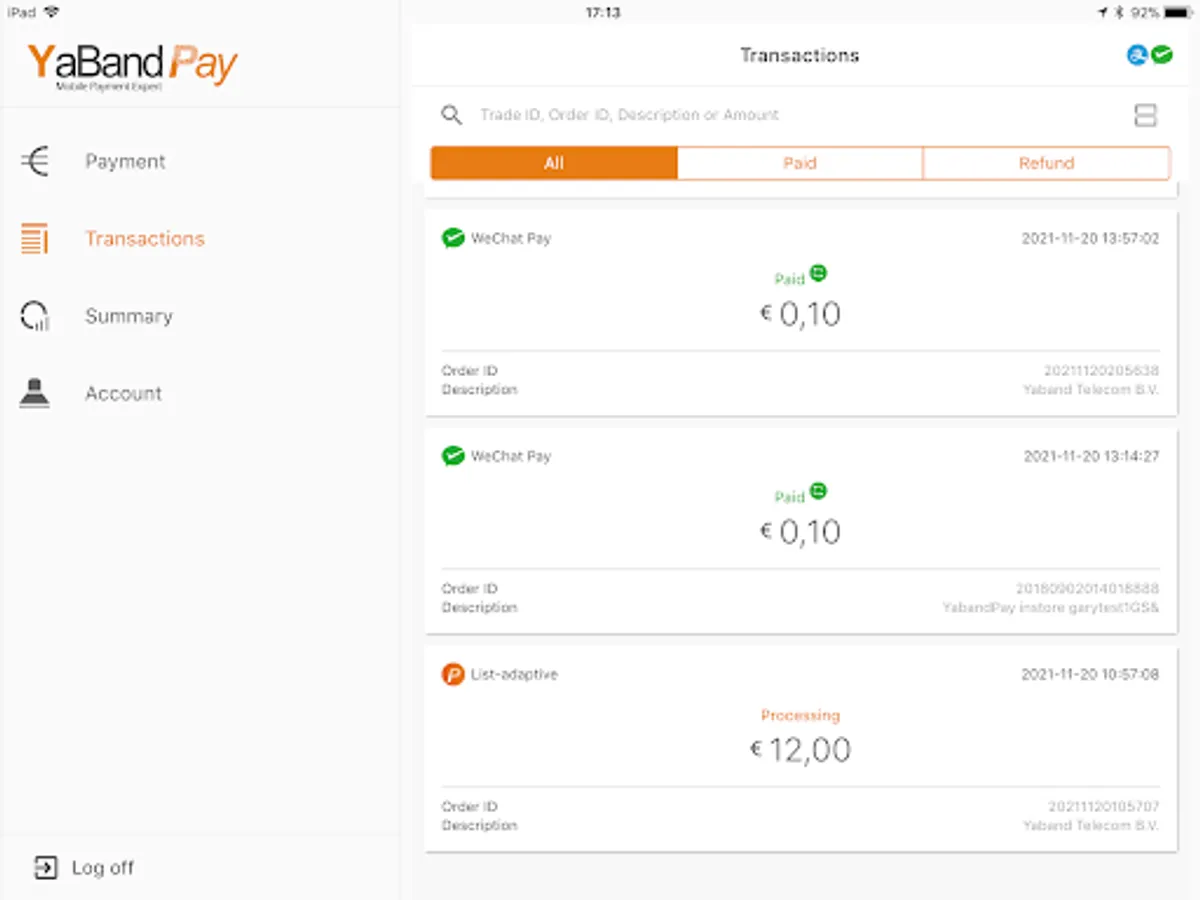Click the € 0,10 amount on 13:57:02 card

point(800,315)
